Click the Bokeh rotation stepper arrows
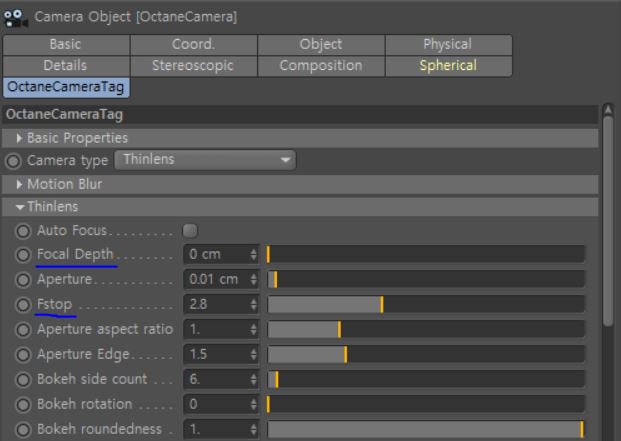The width and height of the screenshot is (621, 441). coord(254,404)
